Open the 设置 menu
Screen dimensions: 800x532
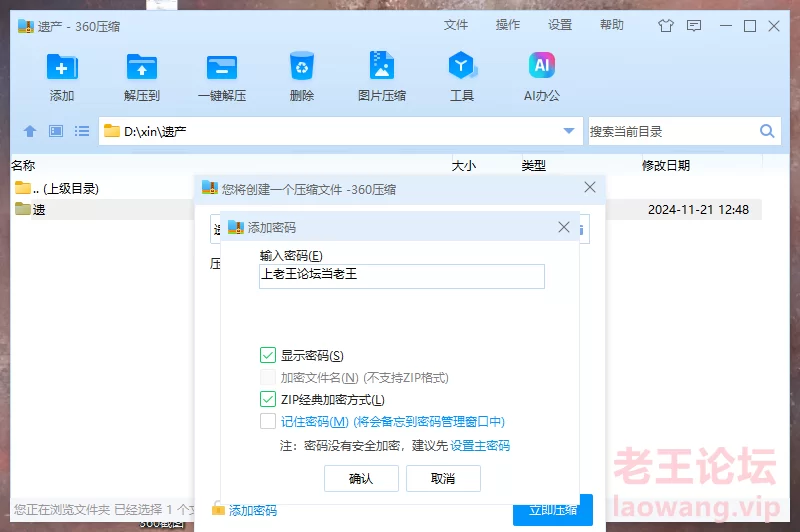[560, 25]
